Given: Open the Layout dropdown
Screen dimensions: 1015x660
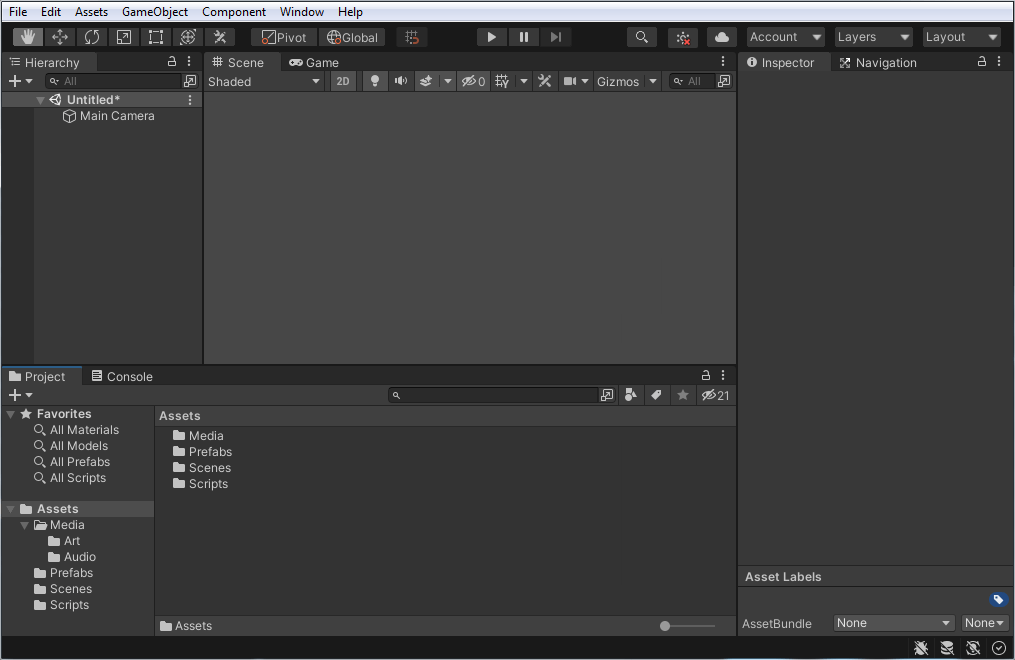Looking at the screenshot, I should click(x=960, y=37).
